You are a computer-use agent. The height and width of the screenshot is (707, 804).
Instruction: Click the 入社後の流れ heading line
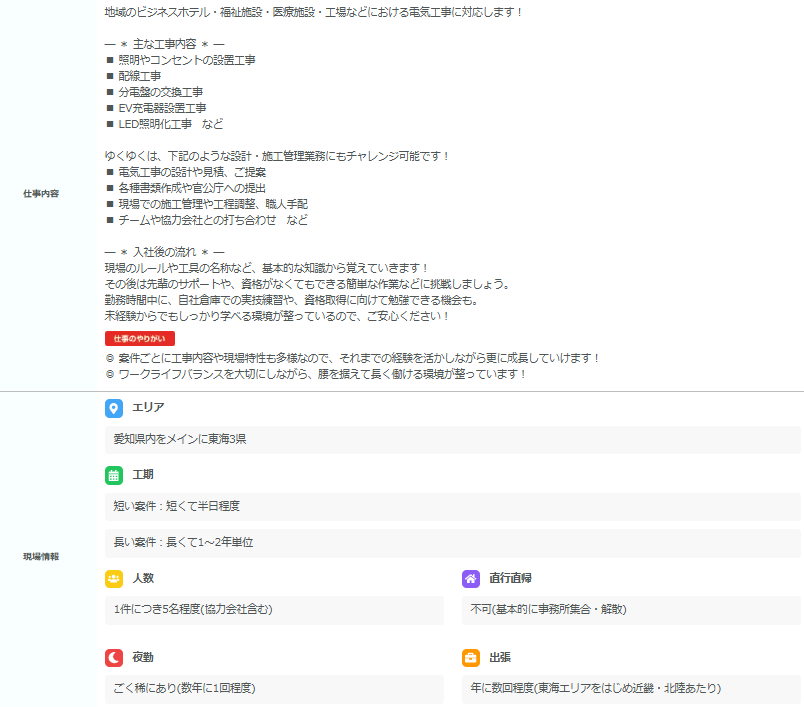point(165,252)
